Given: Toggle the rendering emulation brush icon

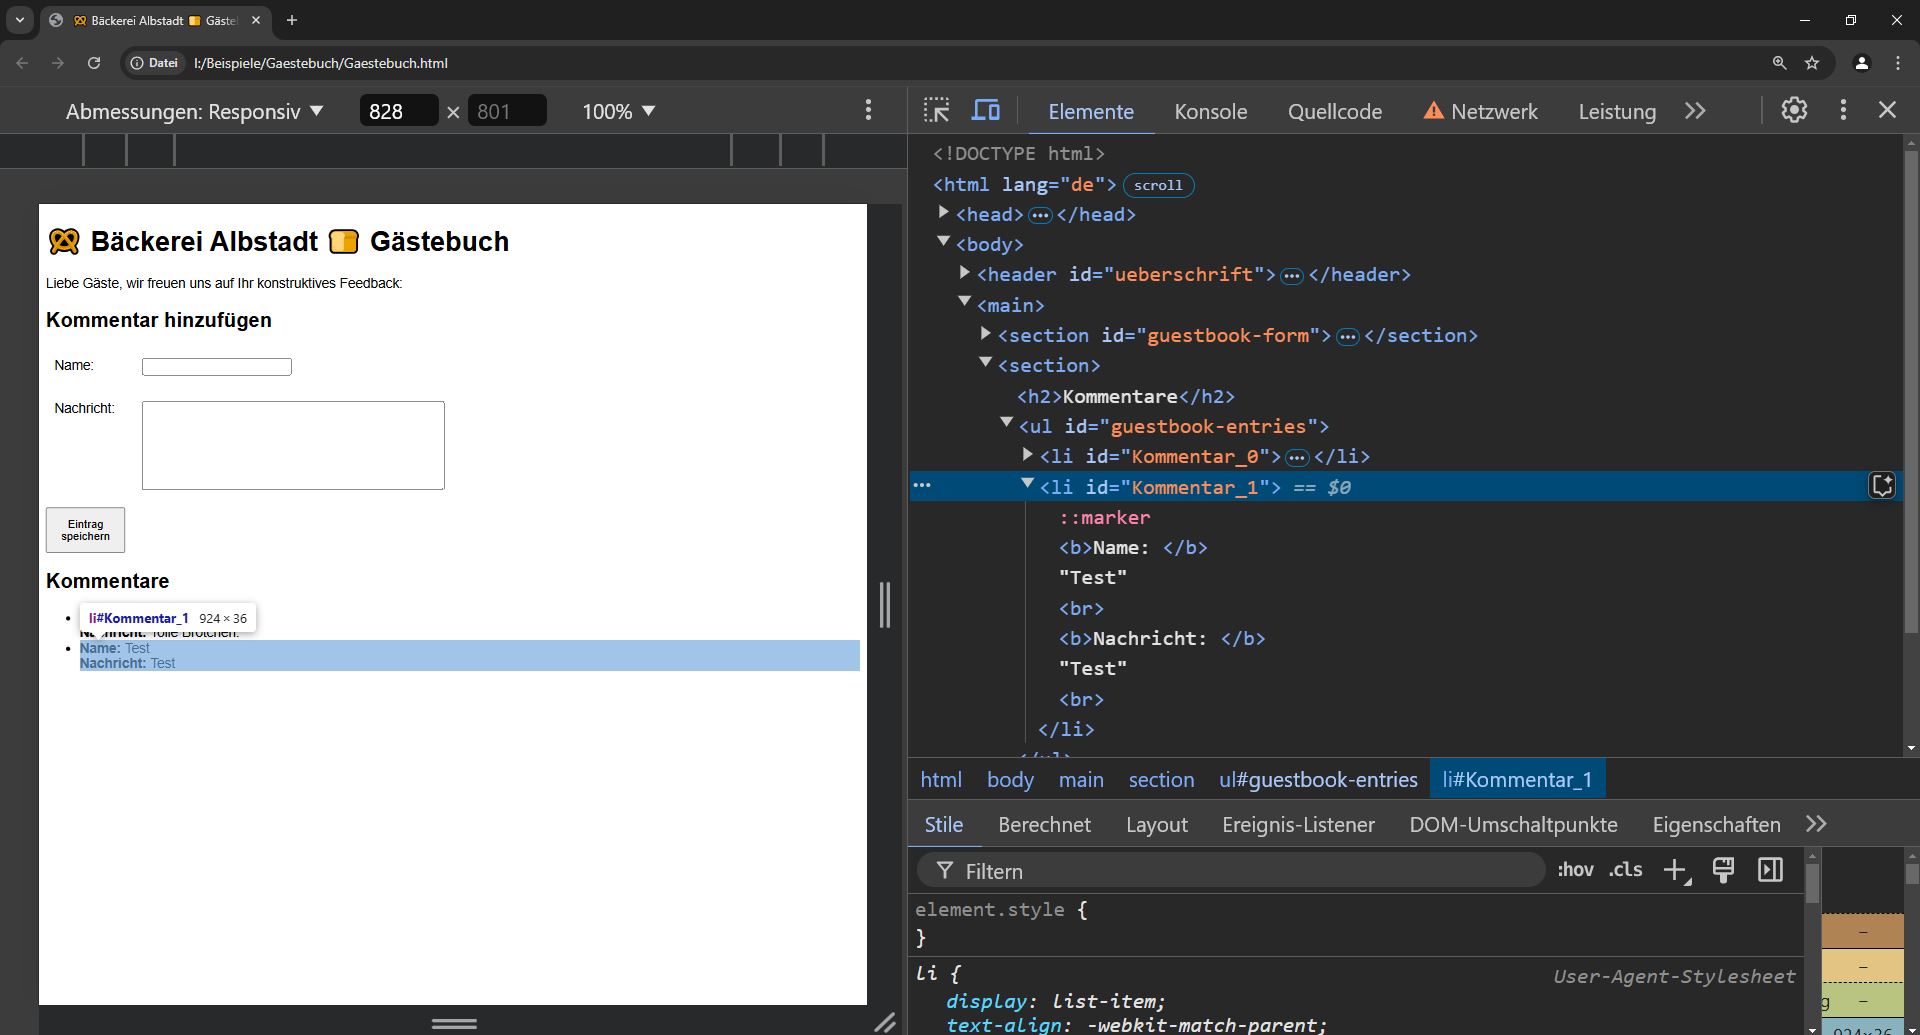Looking at the screenshot, I should [1723, 870].
